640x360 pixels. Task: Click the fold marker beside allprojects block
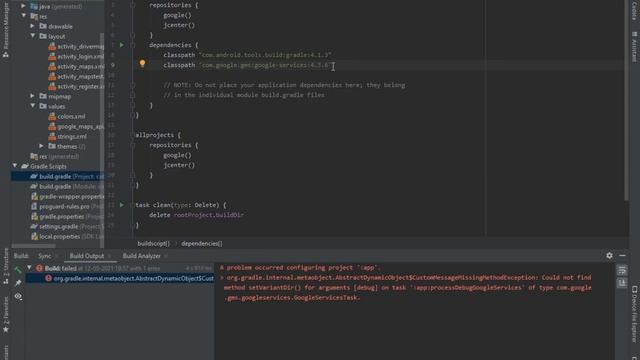(x=133, y=135)
